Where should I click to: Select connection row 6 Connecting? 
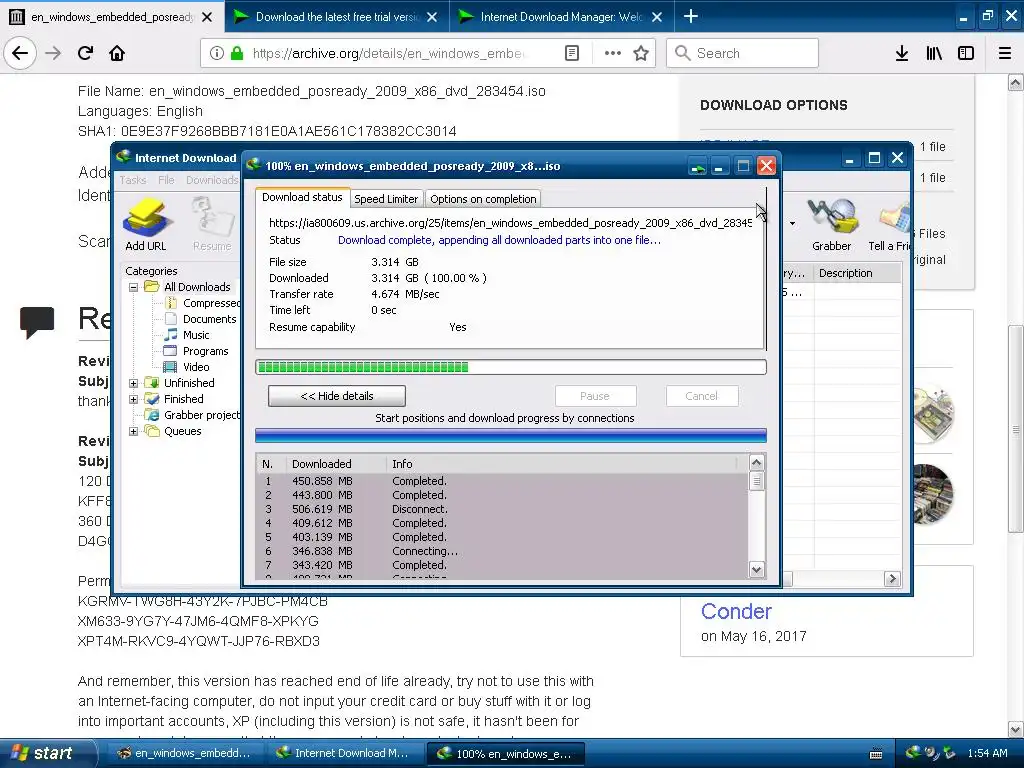tap(502, 551)
